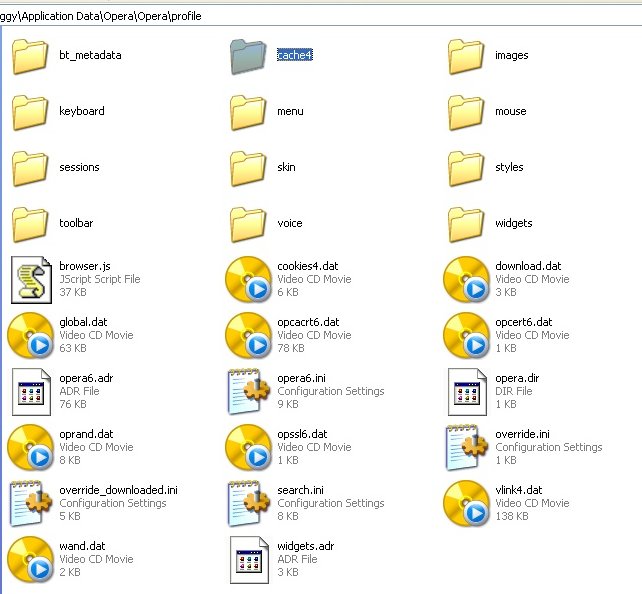Click the override_downloaded.ini file icon
Image resolution: width=642 pixels, height=594 pixels.
(30, 503)
